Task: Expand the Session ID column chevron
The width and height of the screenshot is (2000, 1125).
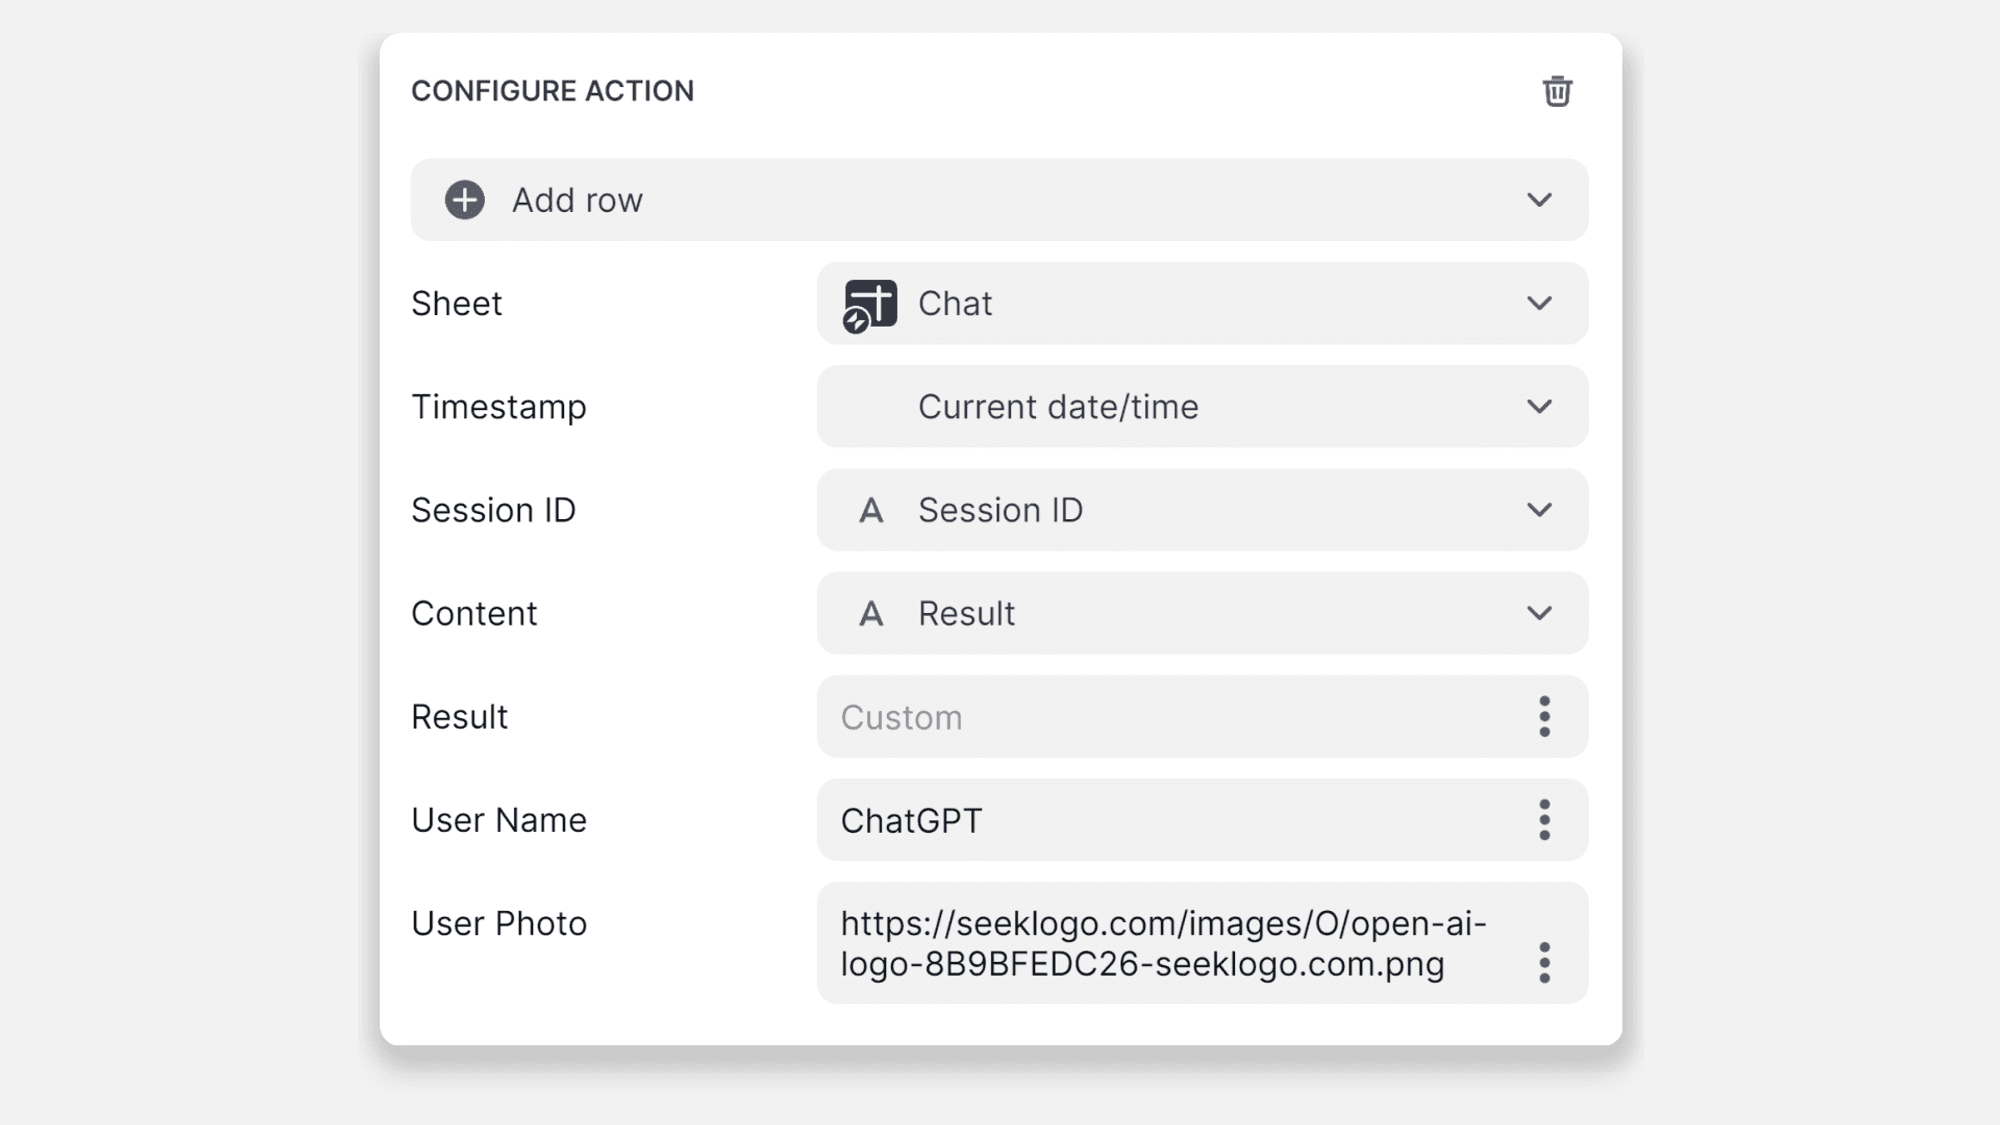Action: pyautogui.click(x=1539, y=510)
